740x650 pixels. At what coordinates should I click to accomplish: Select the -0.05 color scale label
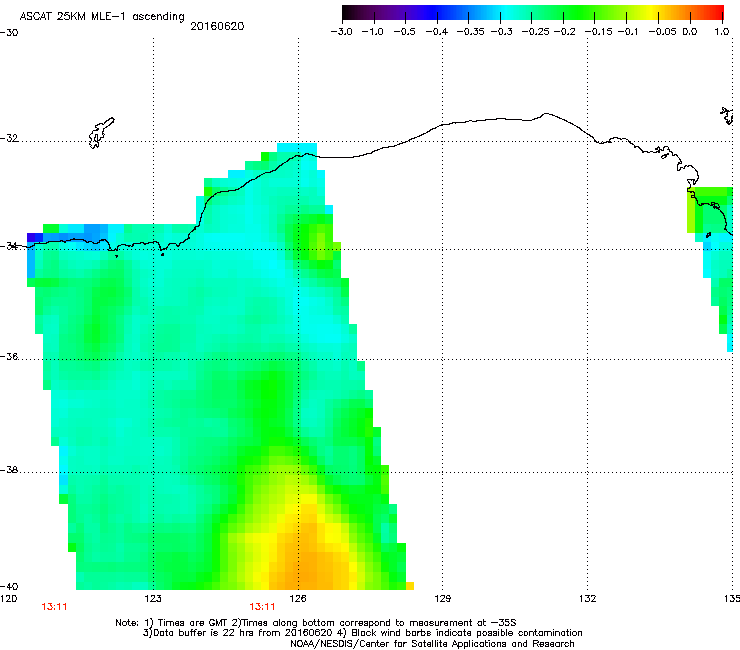(x=662, y=32)
